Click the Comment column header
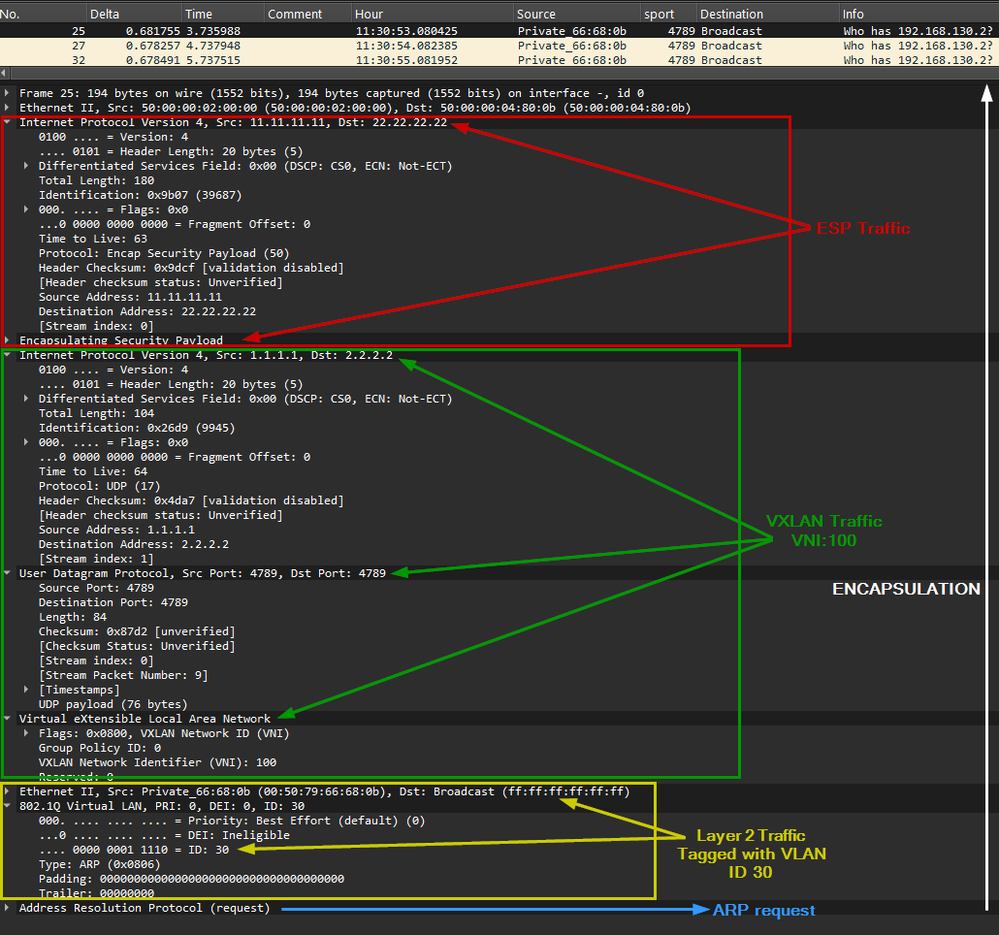999x935 pixels. pos(308,14)
